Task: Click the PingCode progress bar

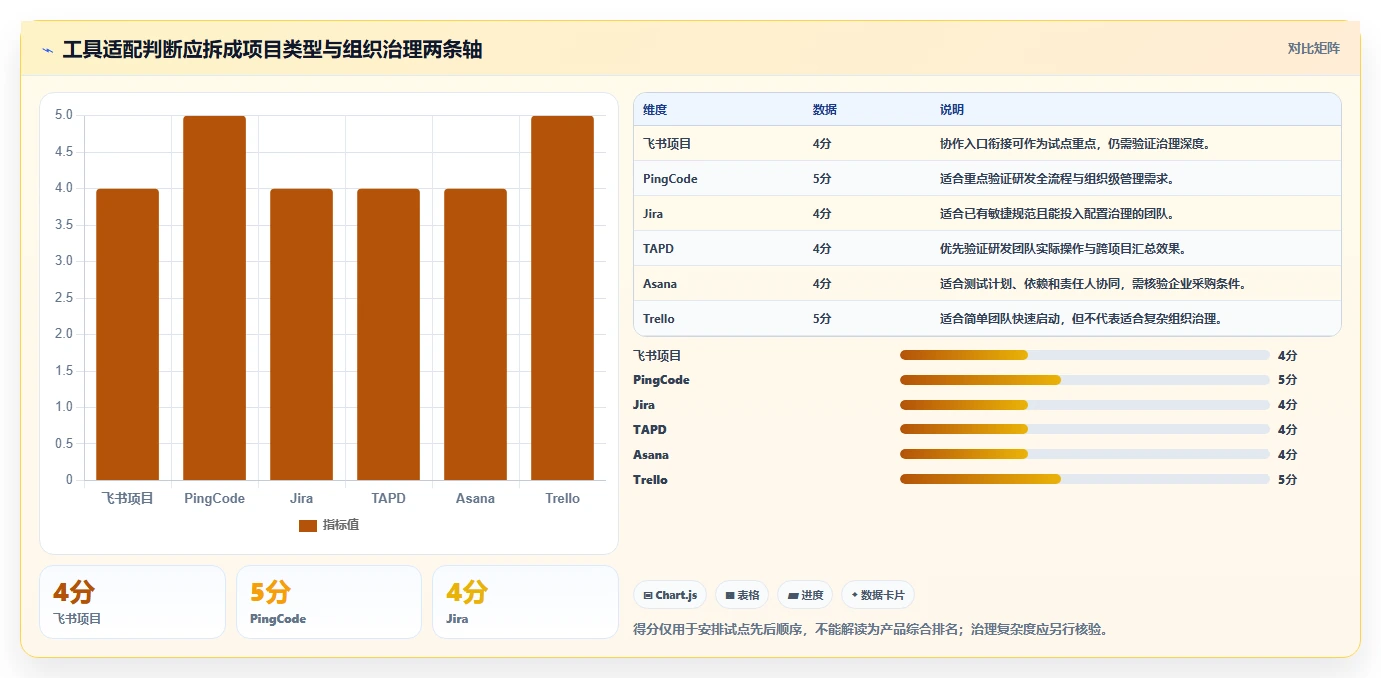Action: 1085,380
